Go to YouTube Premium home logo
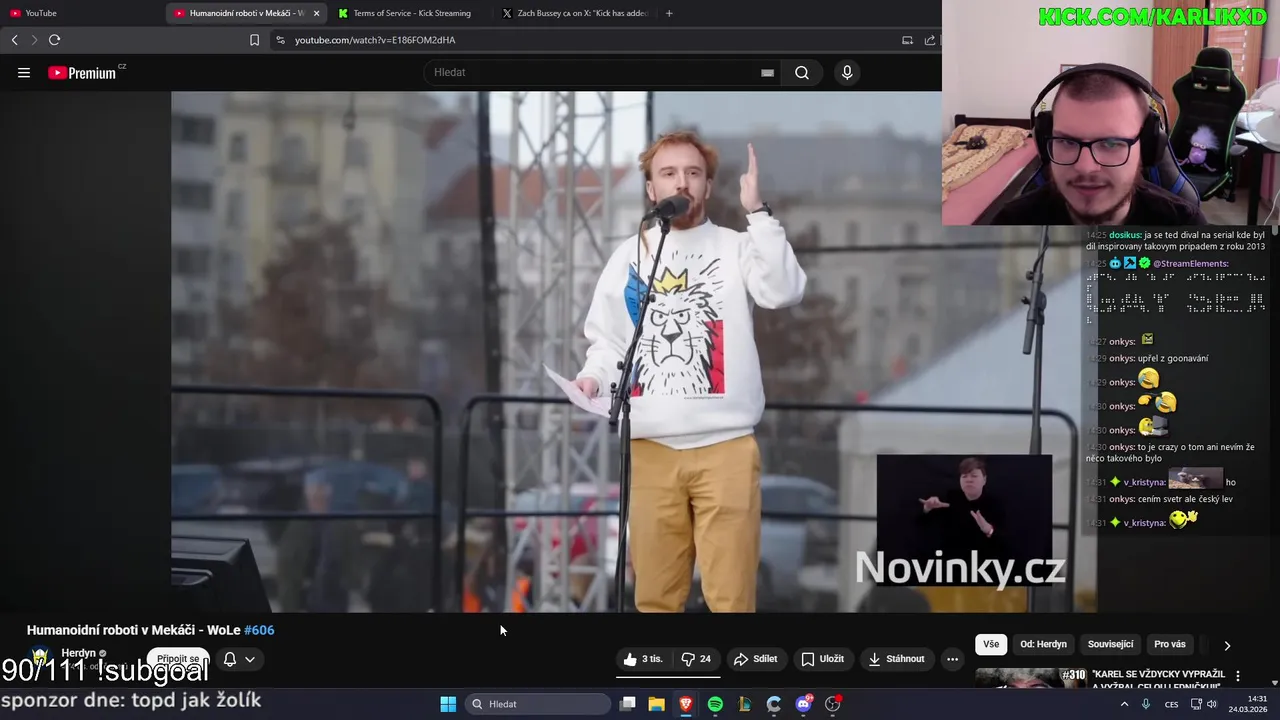The height and width of the screenshot is (720, 1280). tap(82, 73)
